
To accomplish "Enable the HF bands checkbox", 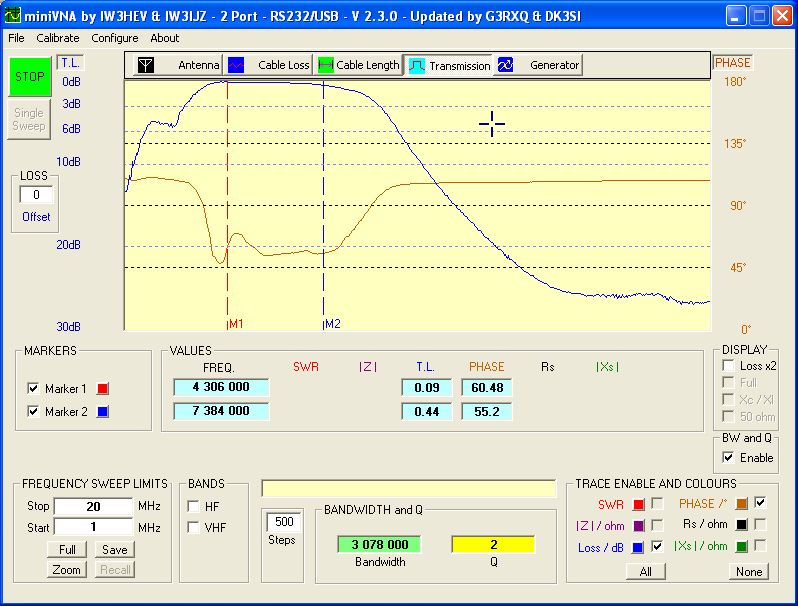I will pyautogui.click(x=194, y=505).
